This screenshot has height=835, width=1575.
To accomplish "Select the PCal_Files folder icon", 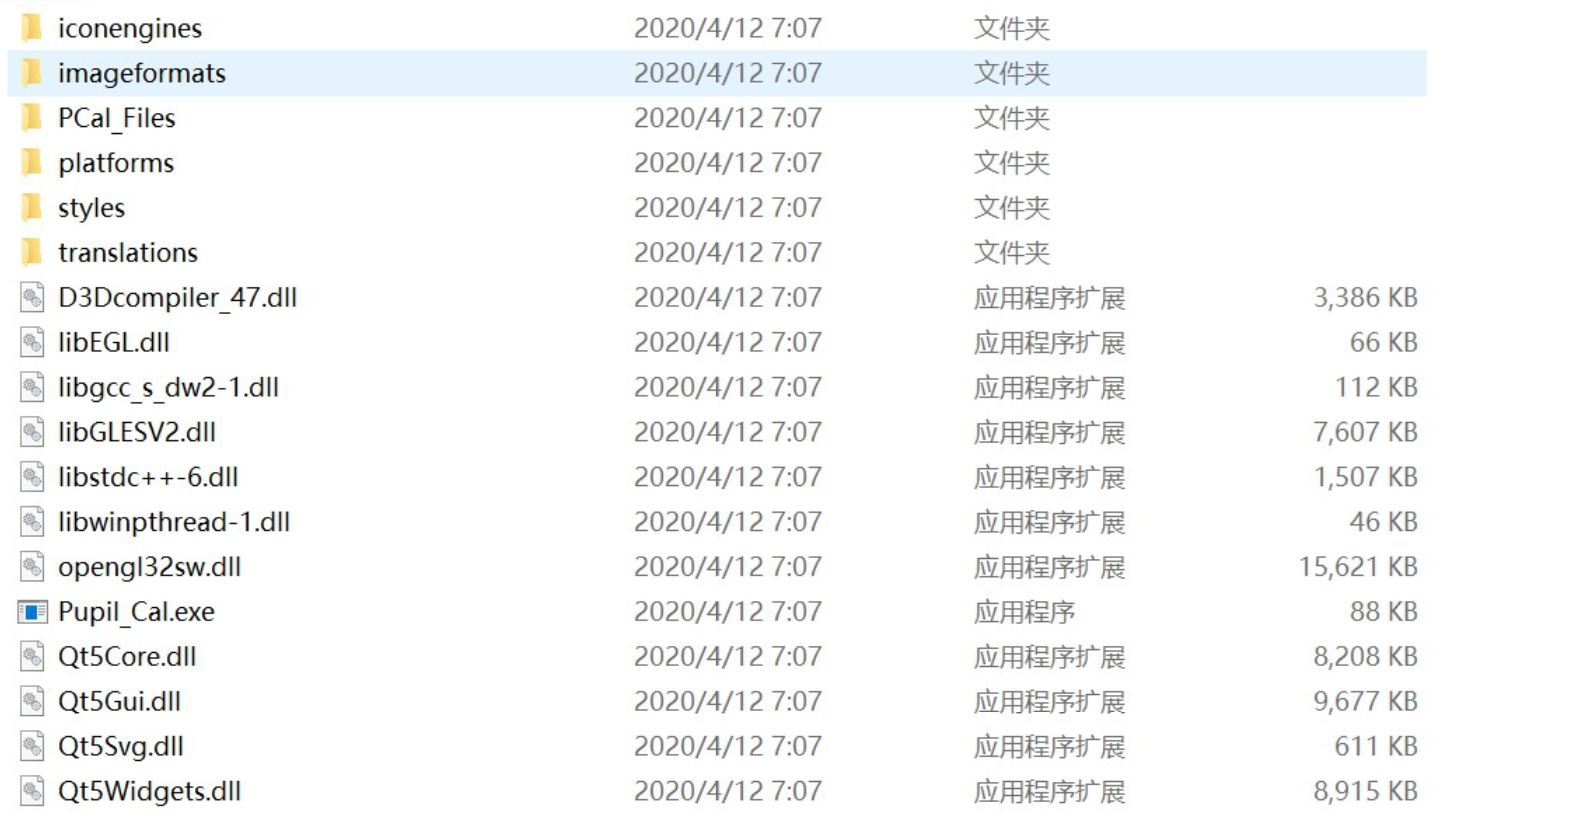I will tap(32, 118).
